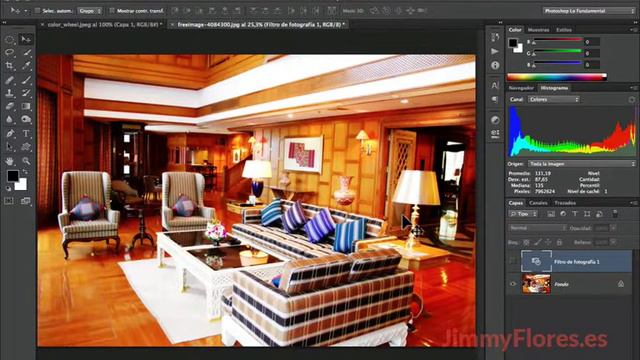Toggle Quick Mask mode
Viewport: 640px width, 360px height.
[9, 201]
